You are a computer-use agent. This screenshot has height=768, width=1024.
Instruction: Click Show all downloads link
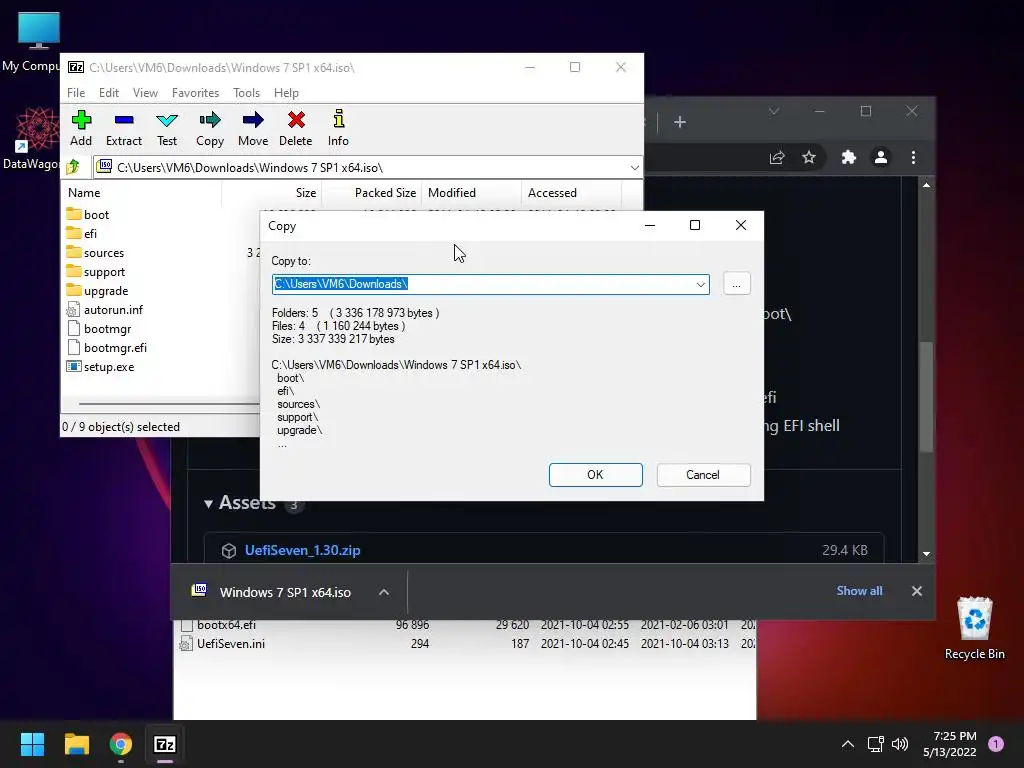point(859,591)
